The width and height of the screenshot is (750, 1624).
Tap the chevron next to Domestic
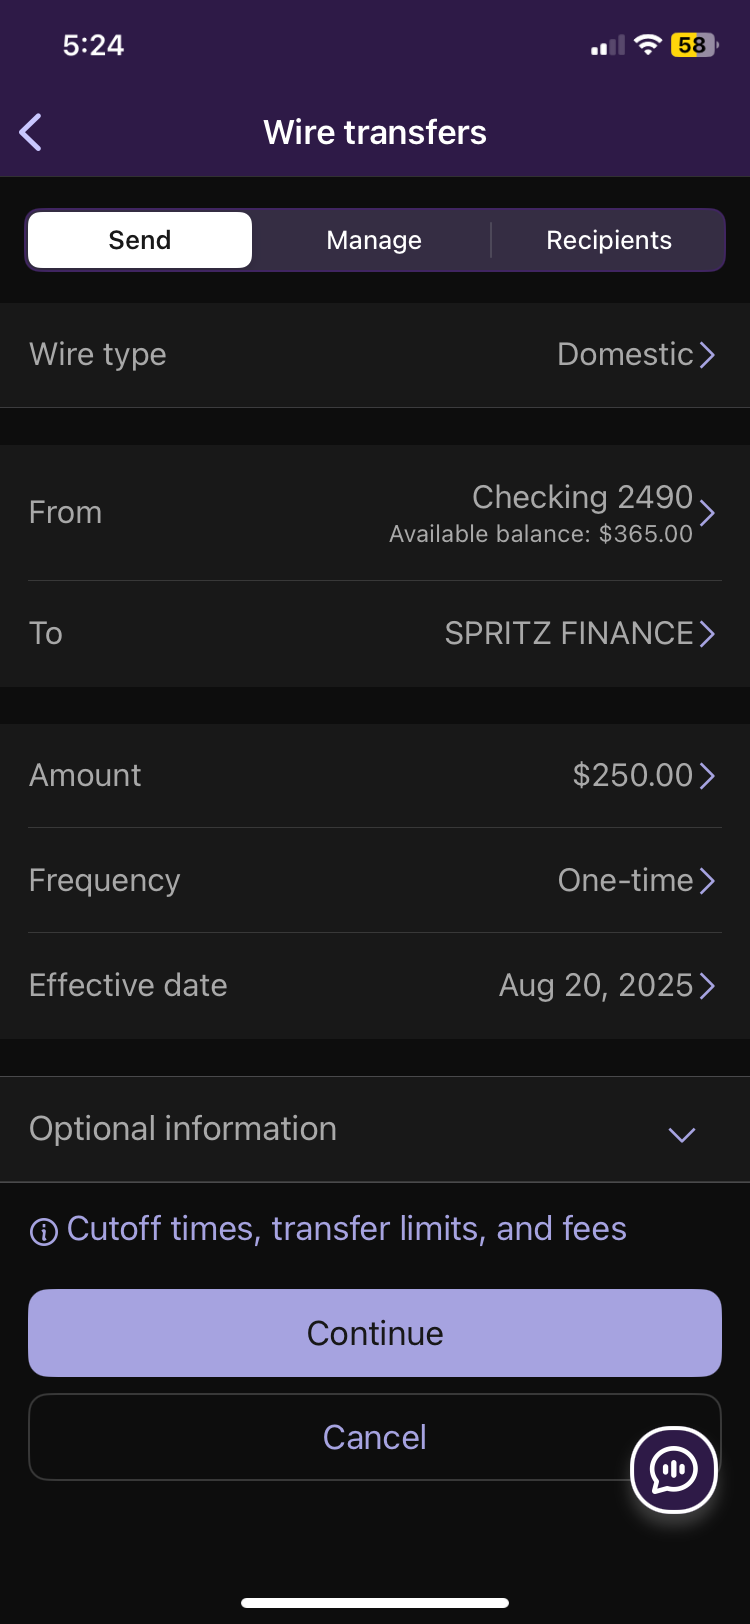pyautogui.click(x=707, y=355)
